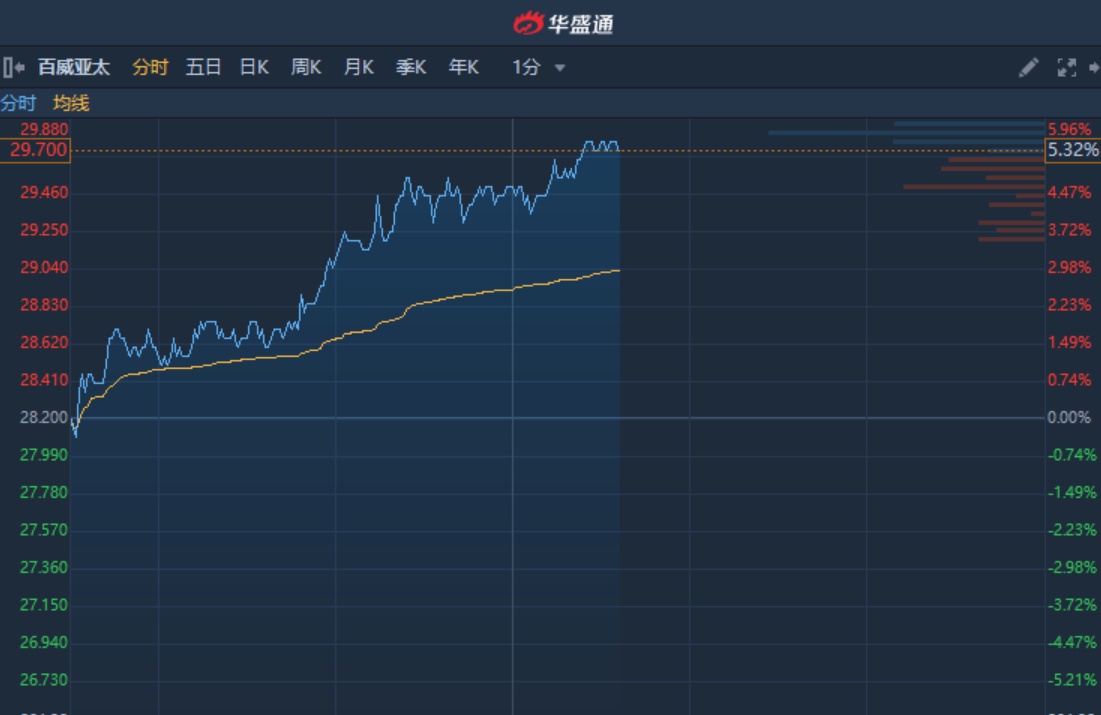Switch to the 分时 intraday tab
This screenshot has width=1101, height=715.
[x=150, y=68]
